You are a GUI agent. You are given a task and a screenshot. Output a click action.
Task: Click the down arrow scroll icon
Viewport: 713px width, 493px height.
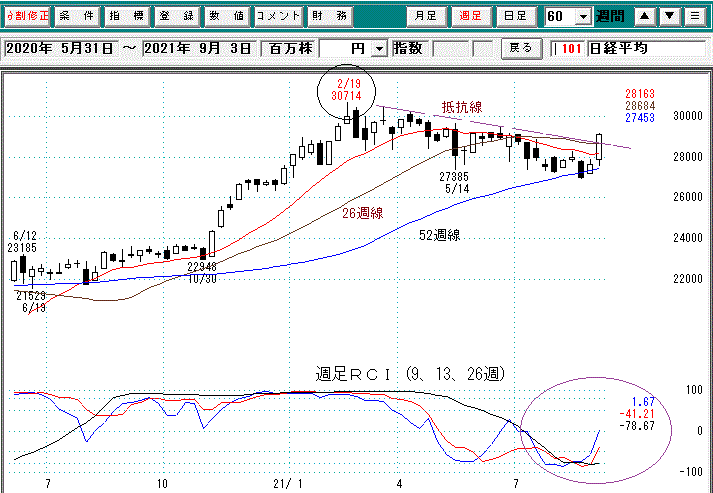(670, 17)
